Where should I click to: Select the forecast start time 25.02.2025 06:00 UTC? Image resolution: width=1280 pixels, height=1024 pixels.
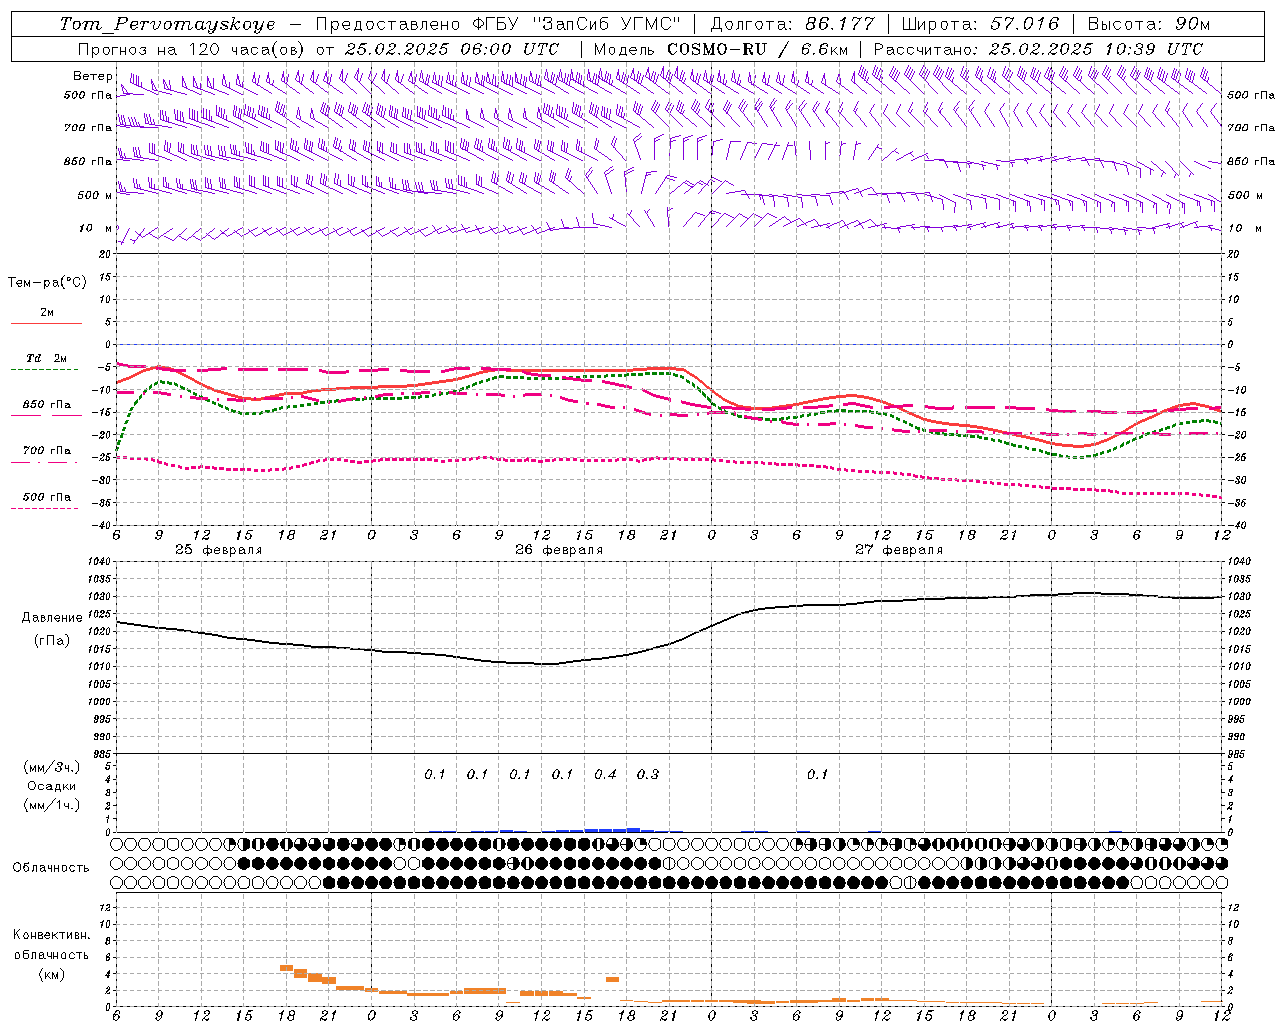(x=452, y=49)
